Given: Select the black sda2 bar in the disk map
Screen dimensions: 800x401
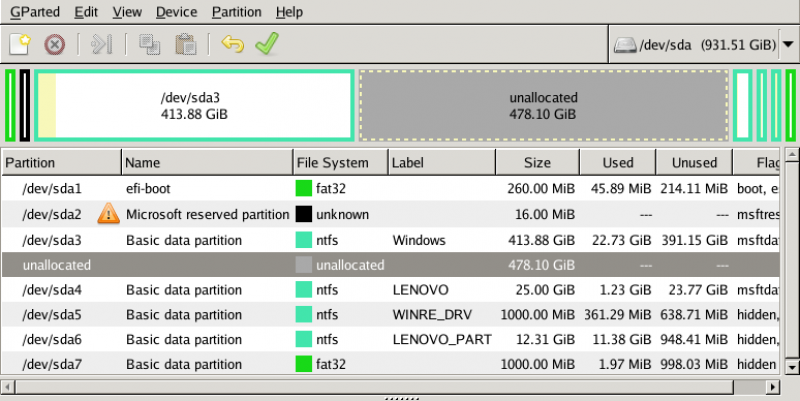Looking at the screenshot, I should (24, 106).
